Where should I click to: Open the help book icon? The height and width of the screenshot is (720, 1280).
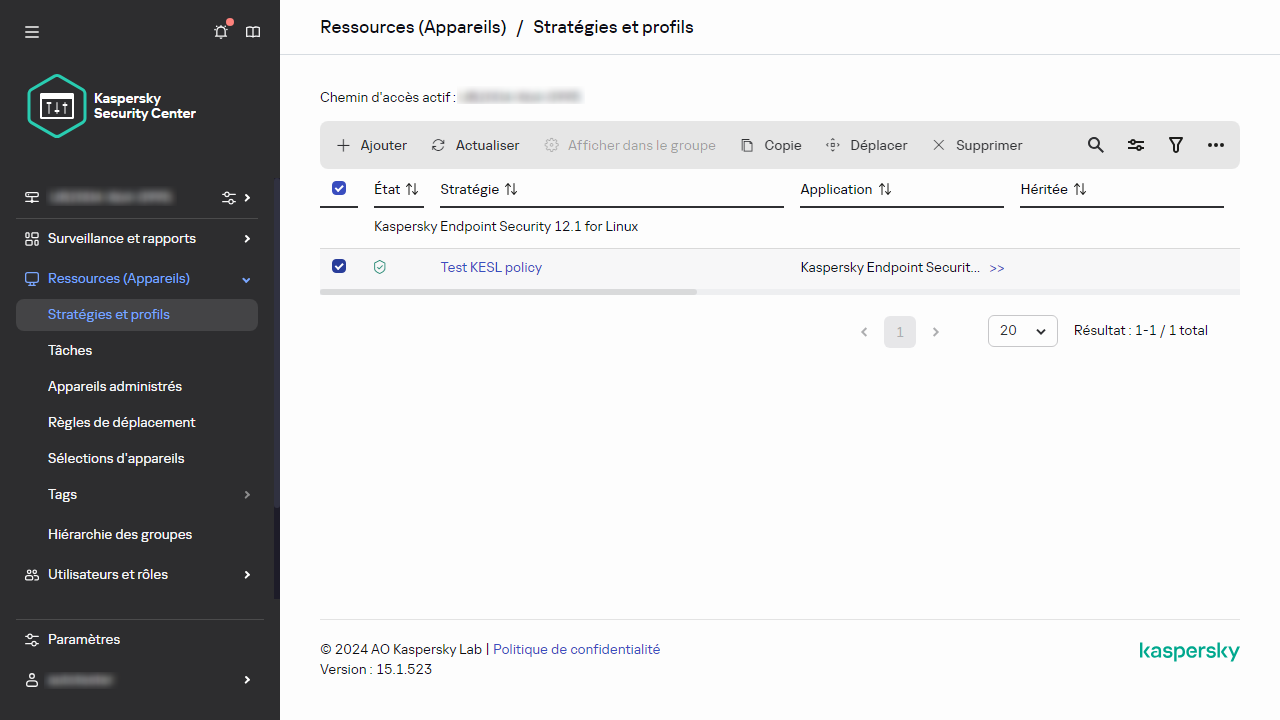[x=253, y=32]
